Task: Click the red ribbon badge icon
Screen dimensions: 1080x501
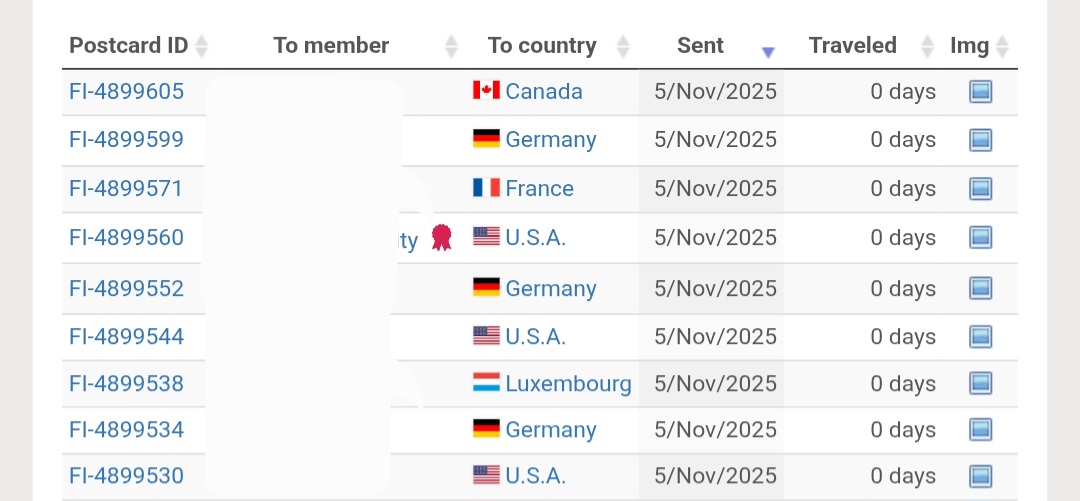Action: pos(441,237)
